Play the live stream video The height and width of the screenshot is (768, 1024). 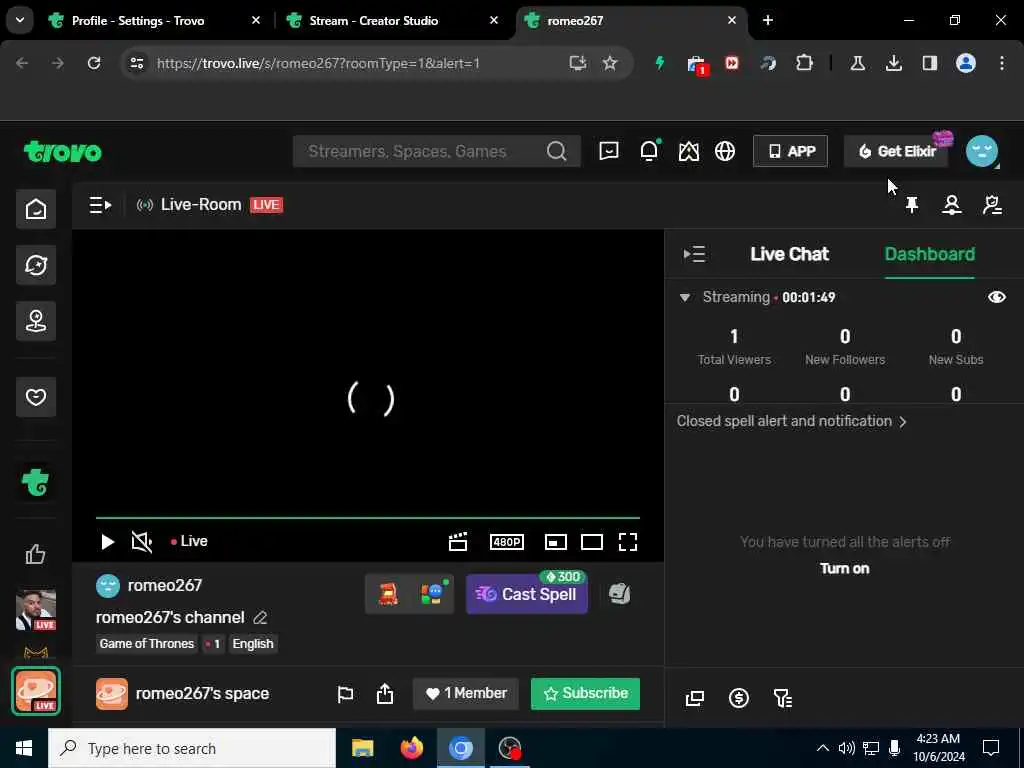pyautogui.click(x=108, y=542)
